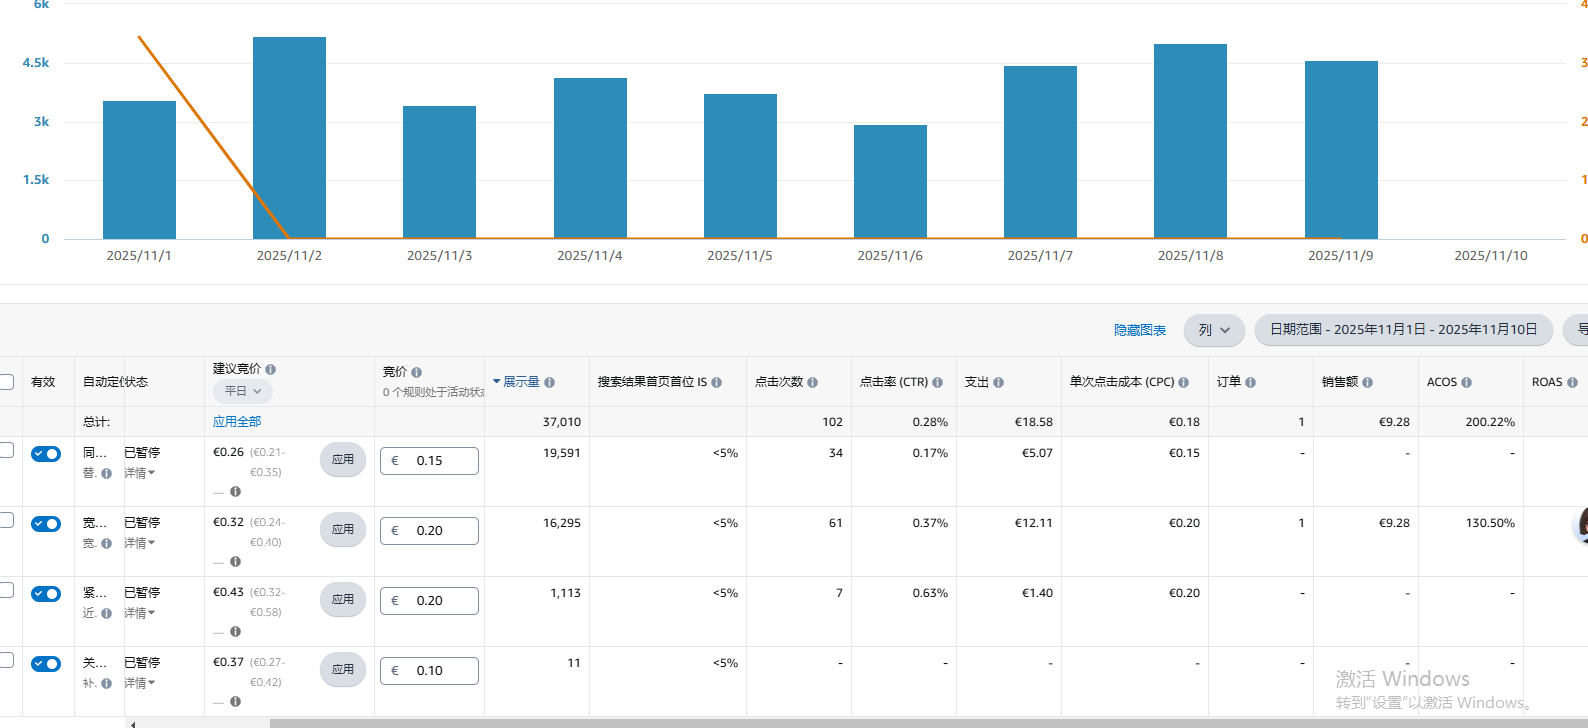Click the 支出 column header

977,382
